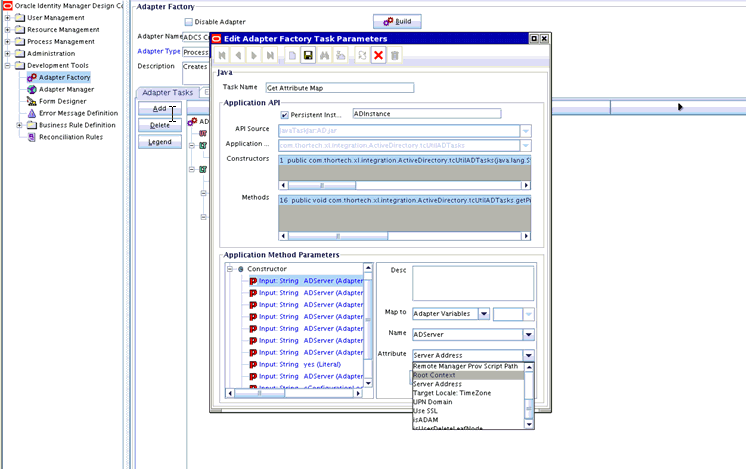Collapse the Constructor parameter node

pyautogui.click(x=230, y=269)
